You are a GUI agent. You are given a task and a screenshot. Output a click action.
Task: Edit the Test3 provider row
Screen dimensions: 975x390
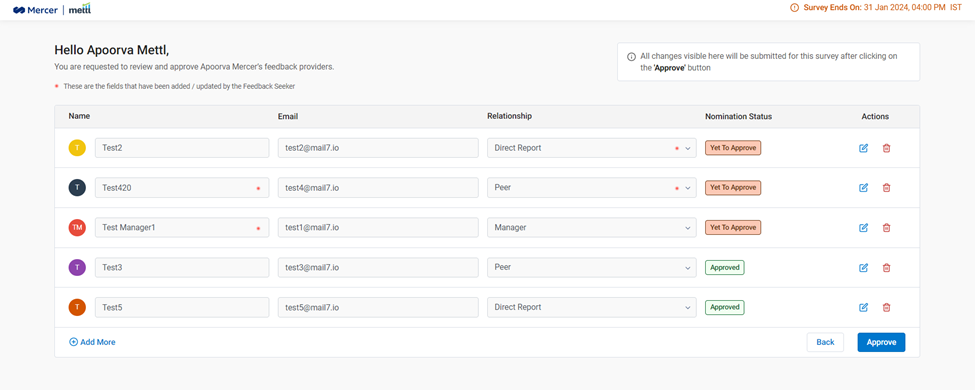point(863,267)
